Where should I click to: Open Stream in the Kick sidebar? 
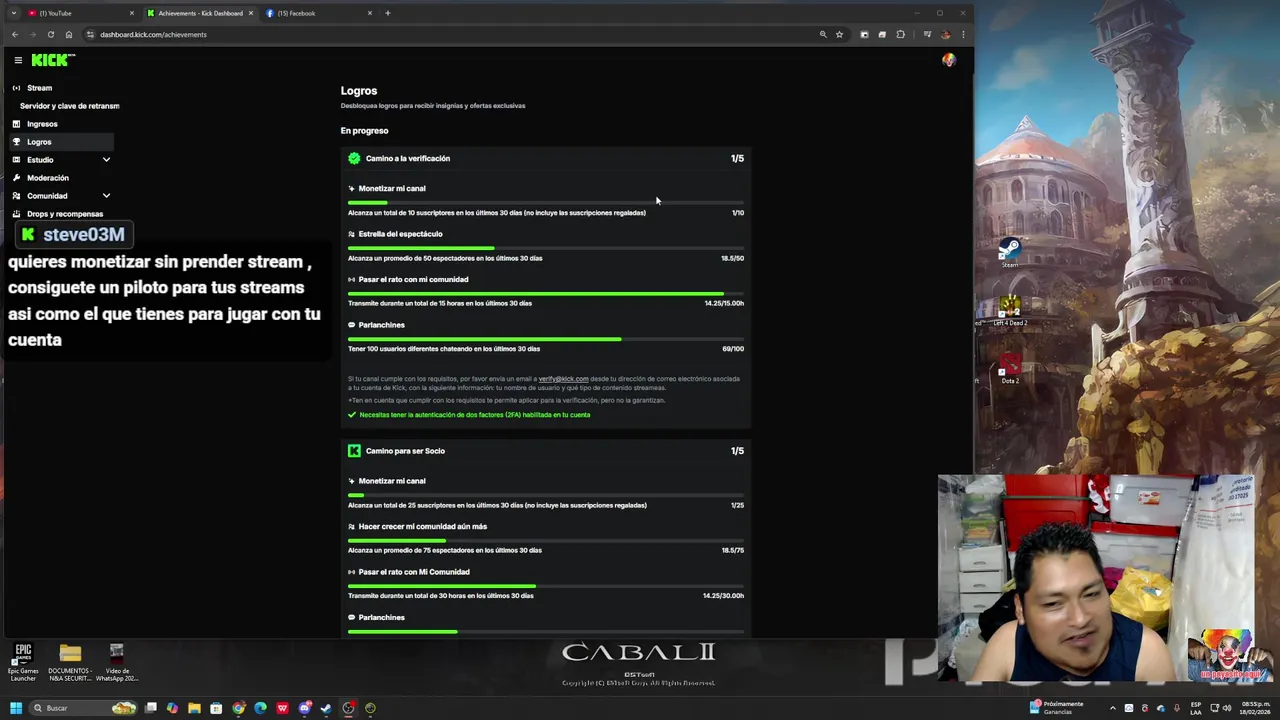click(39, 88)
